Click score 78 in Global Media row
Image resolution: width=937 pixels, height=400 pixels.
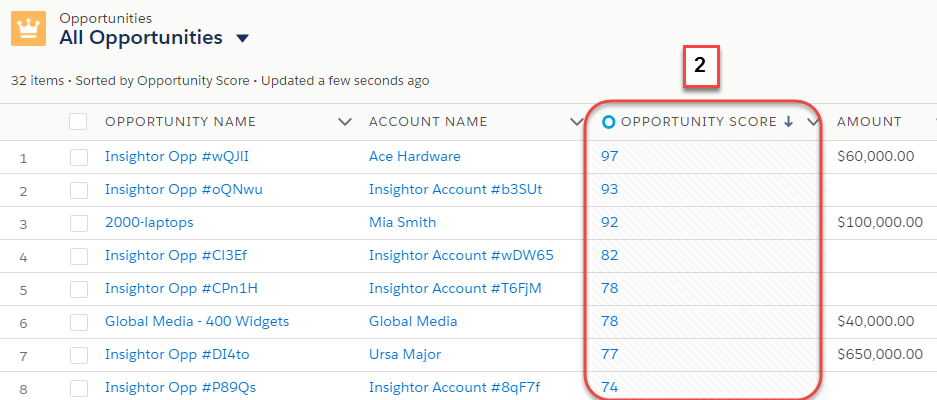pyautogui.click(x=610, y=322)
